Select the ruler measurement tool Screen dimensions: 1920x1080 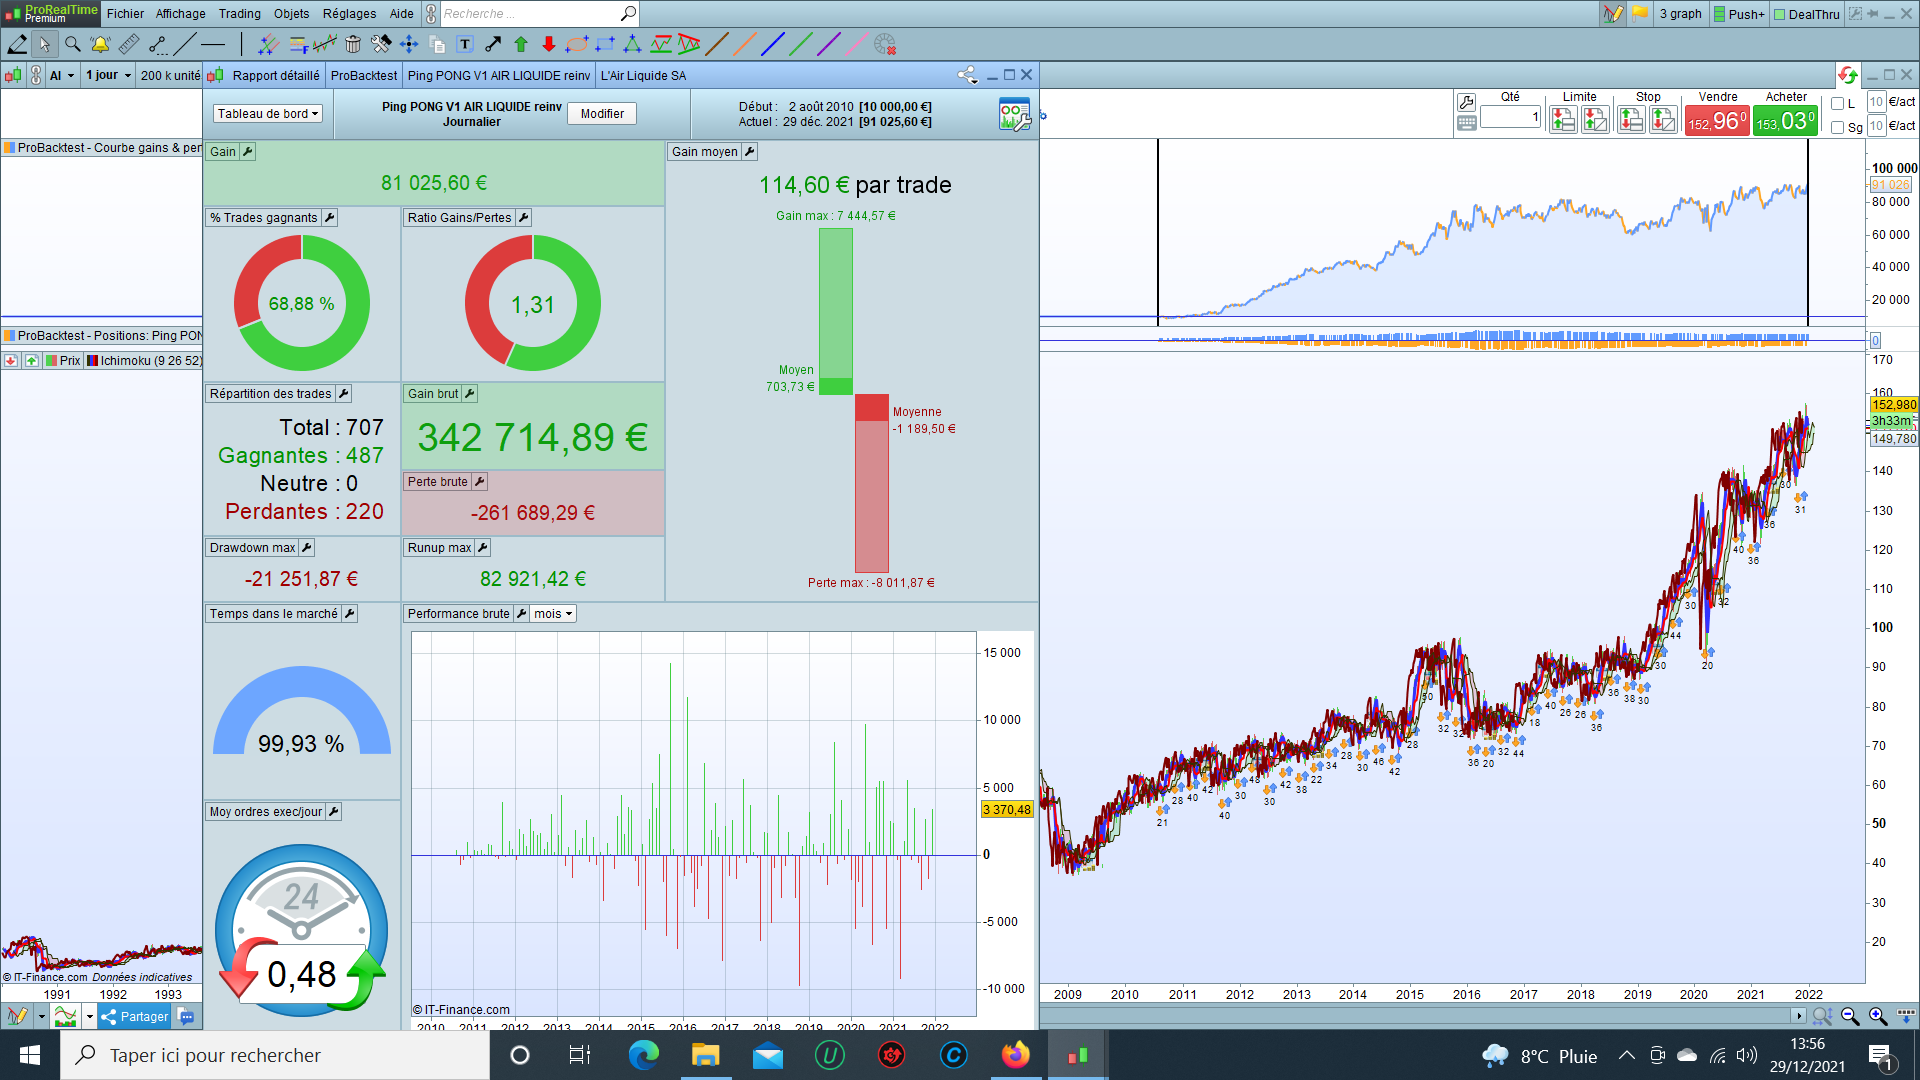(x=129, y=44)
